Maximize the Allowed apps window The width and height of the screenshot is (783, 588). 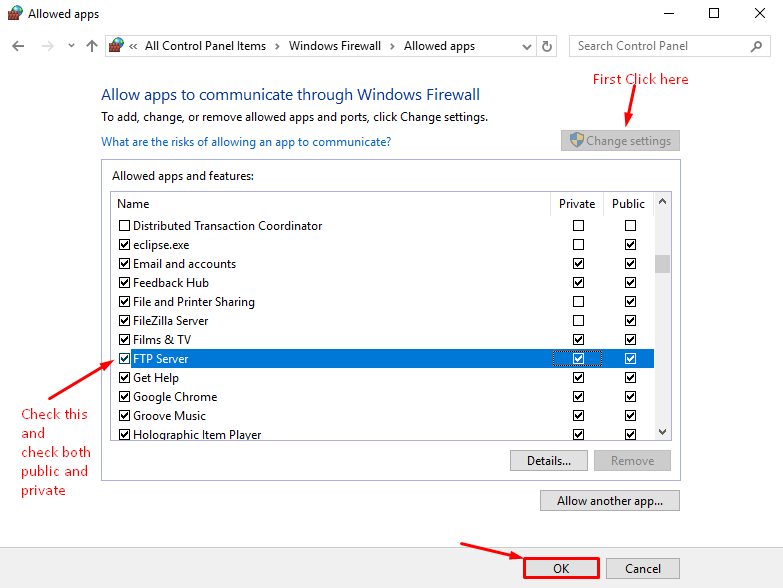point(714,13)
